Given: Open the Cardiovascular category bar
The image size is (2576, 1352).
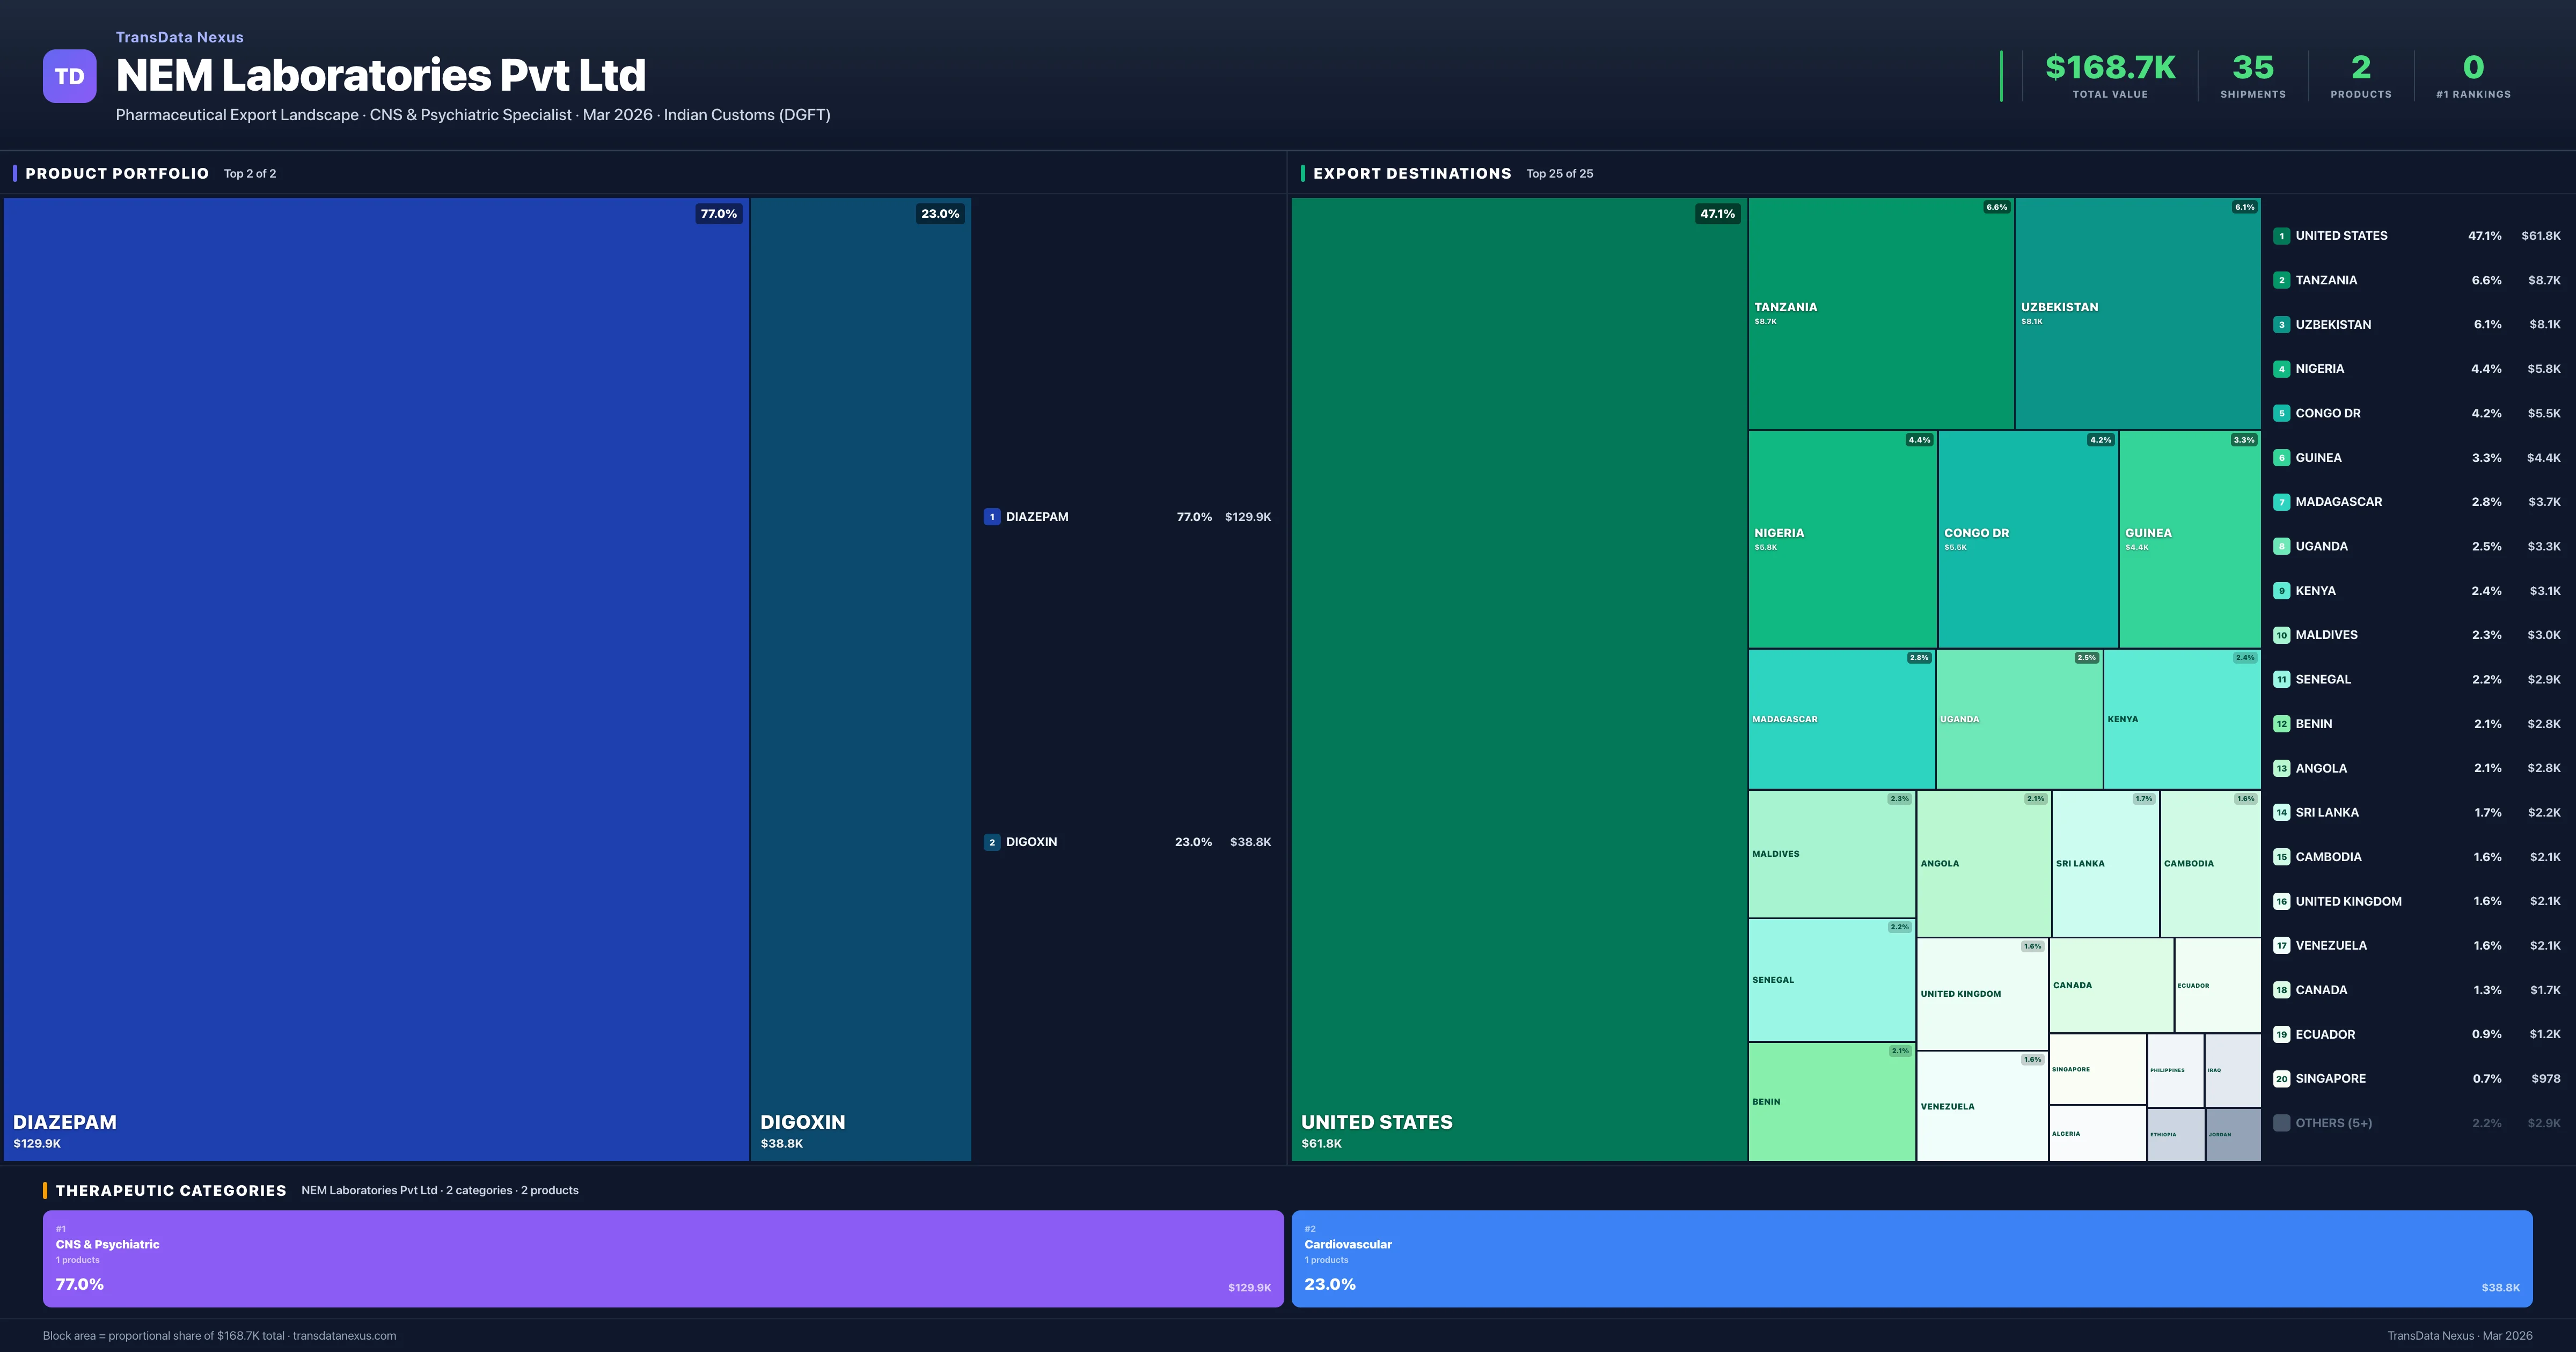Looking at the screenshot, I should coord(1911,1258).
